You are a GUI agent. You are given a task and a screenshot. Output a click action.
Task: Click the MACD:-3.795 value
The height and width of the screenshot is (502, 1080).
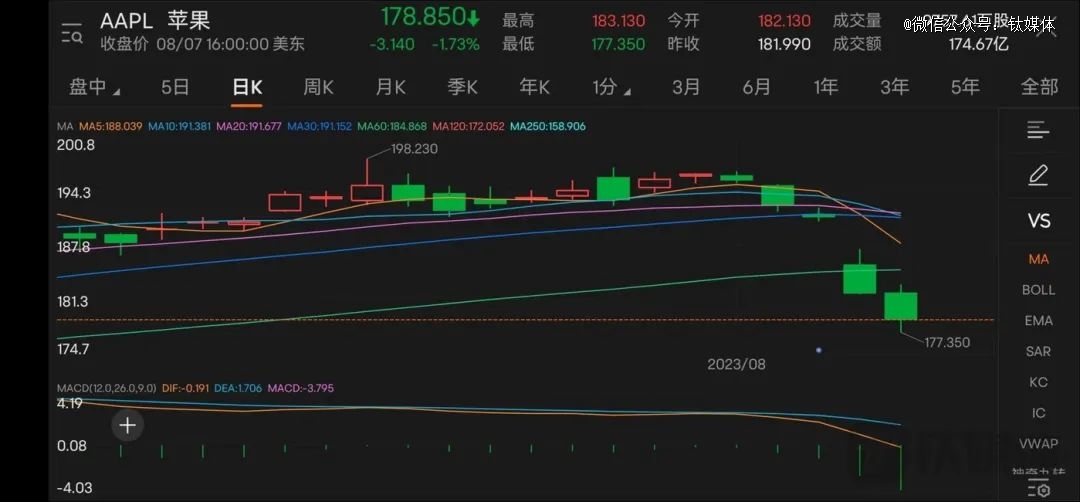coord(300,388)
